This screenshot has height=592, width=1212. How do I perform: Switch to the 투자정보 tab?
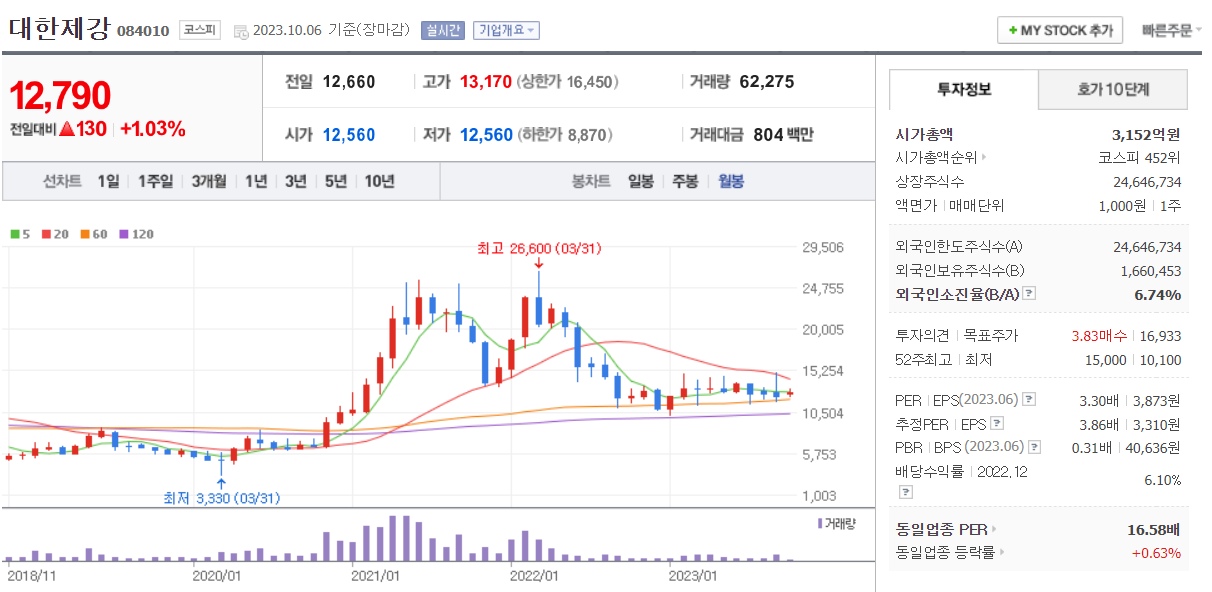[964, 89]
